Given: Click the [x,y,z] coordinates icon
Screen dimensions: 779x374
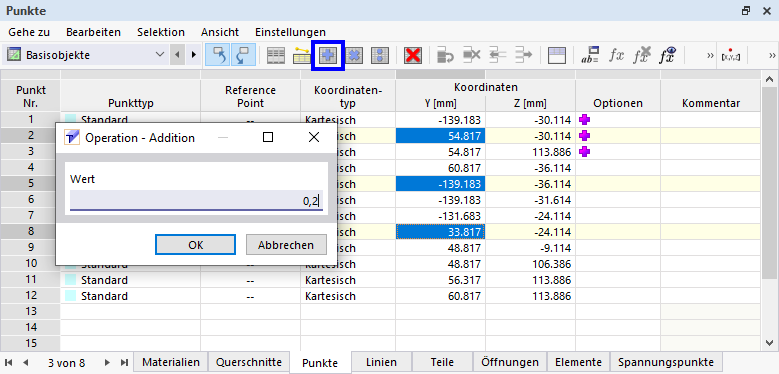Looking at the screenshot, I should (x=730, y=55).
